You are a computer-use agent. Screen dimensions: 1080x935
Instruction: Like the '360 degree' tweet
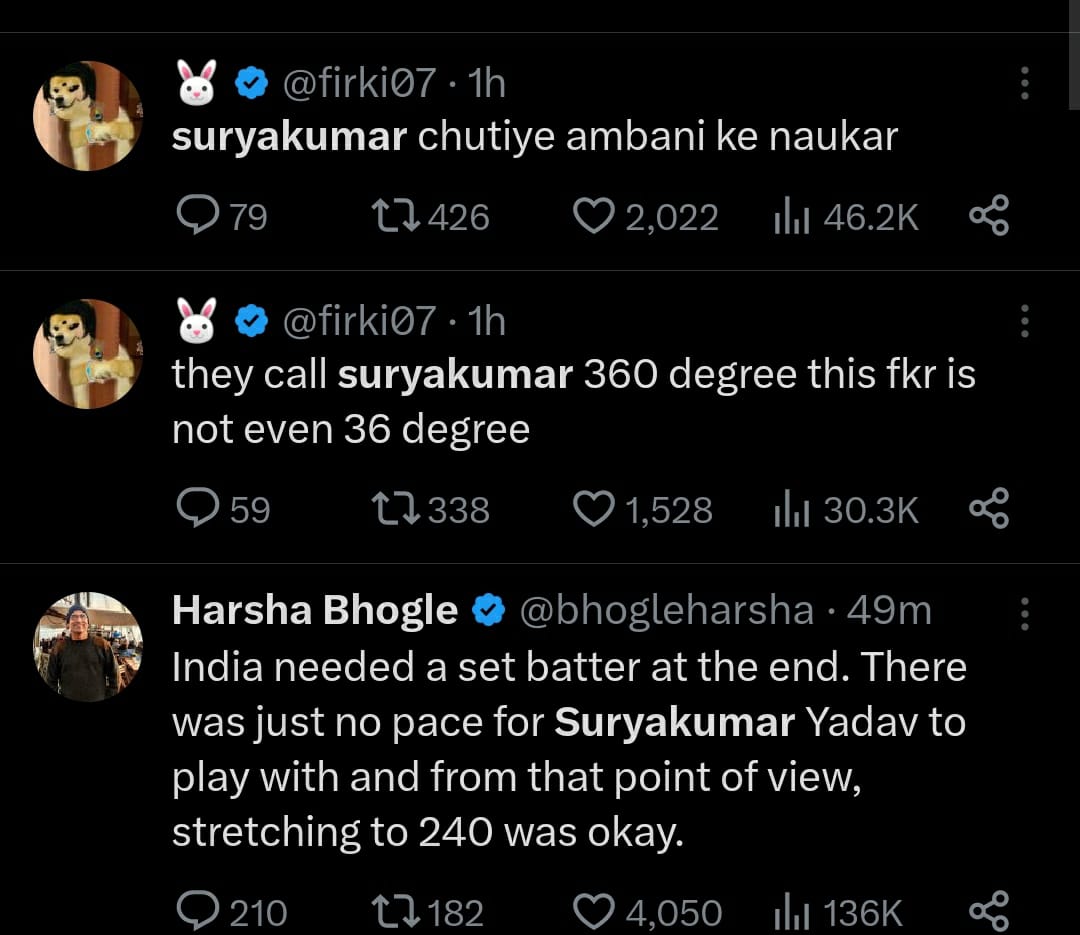tap(594, 510)
